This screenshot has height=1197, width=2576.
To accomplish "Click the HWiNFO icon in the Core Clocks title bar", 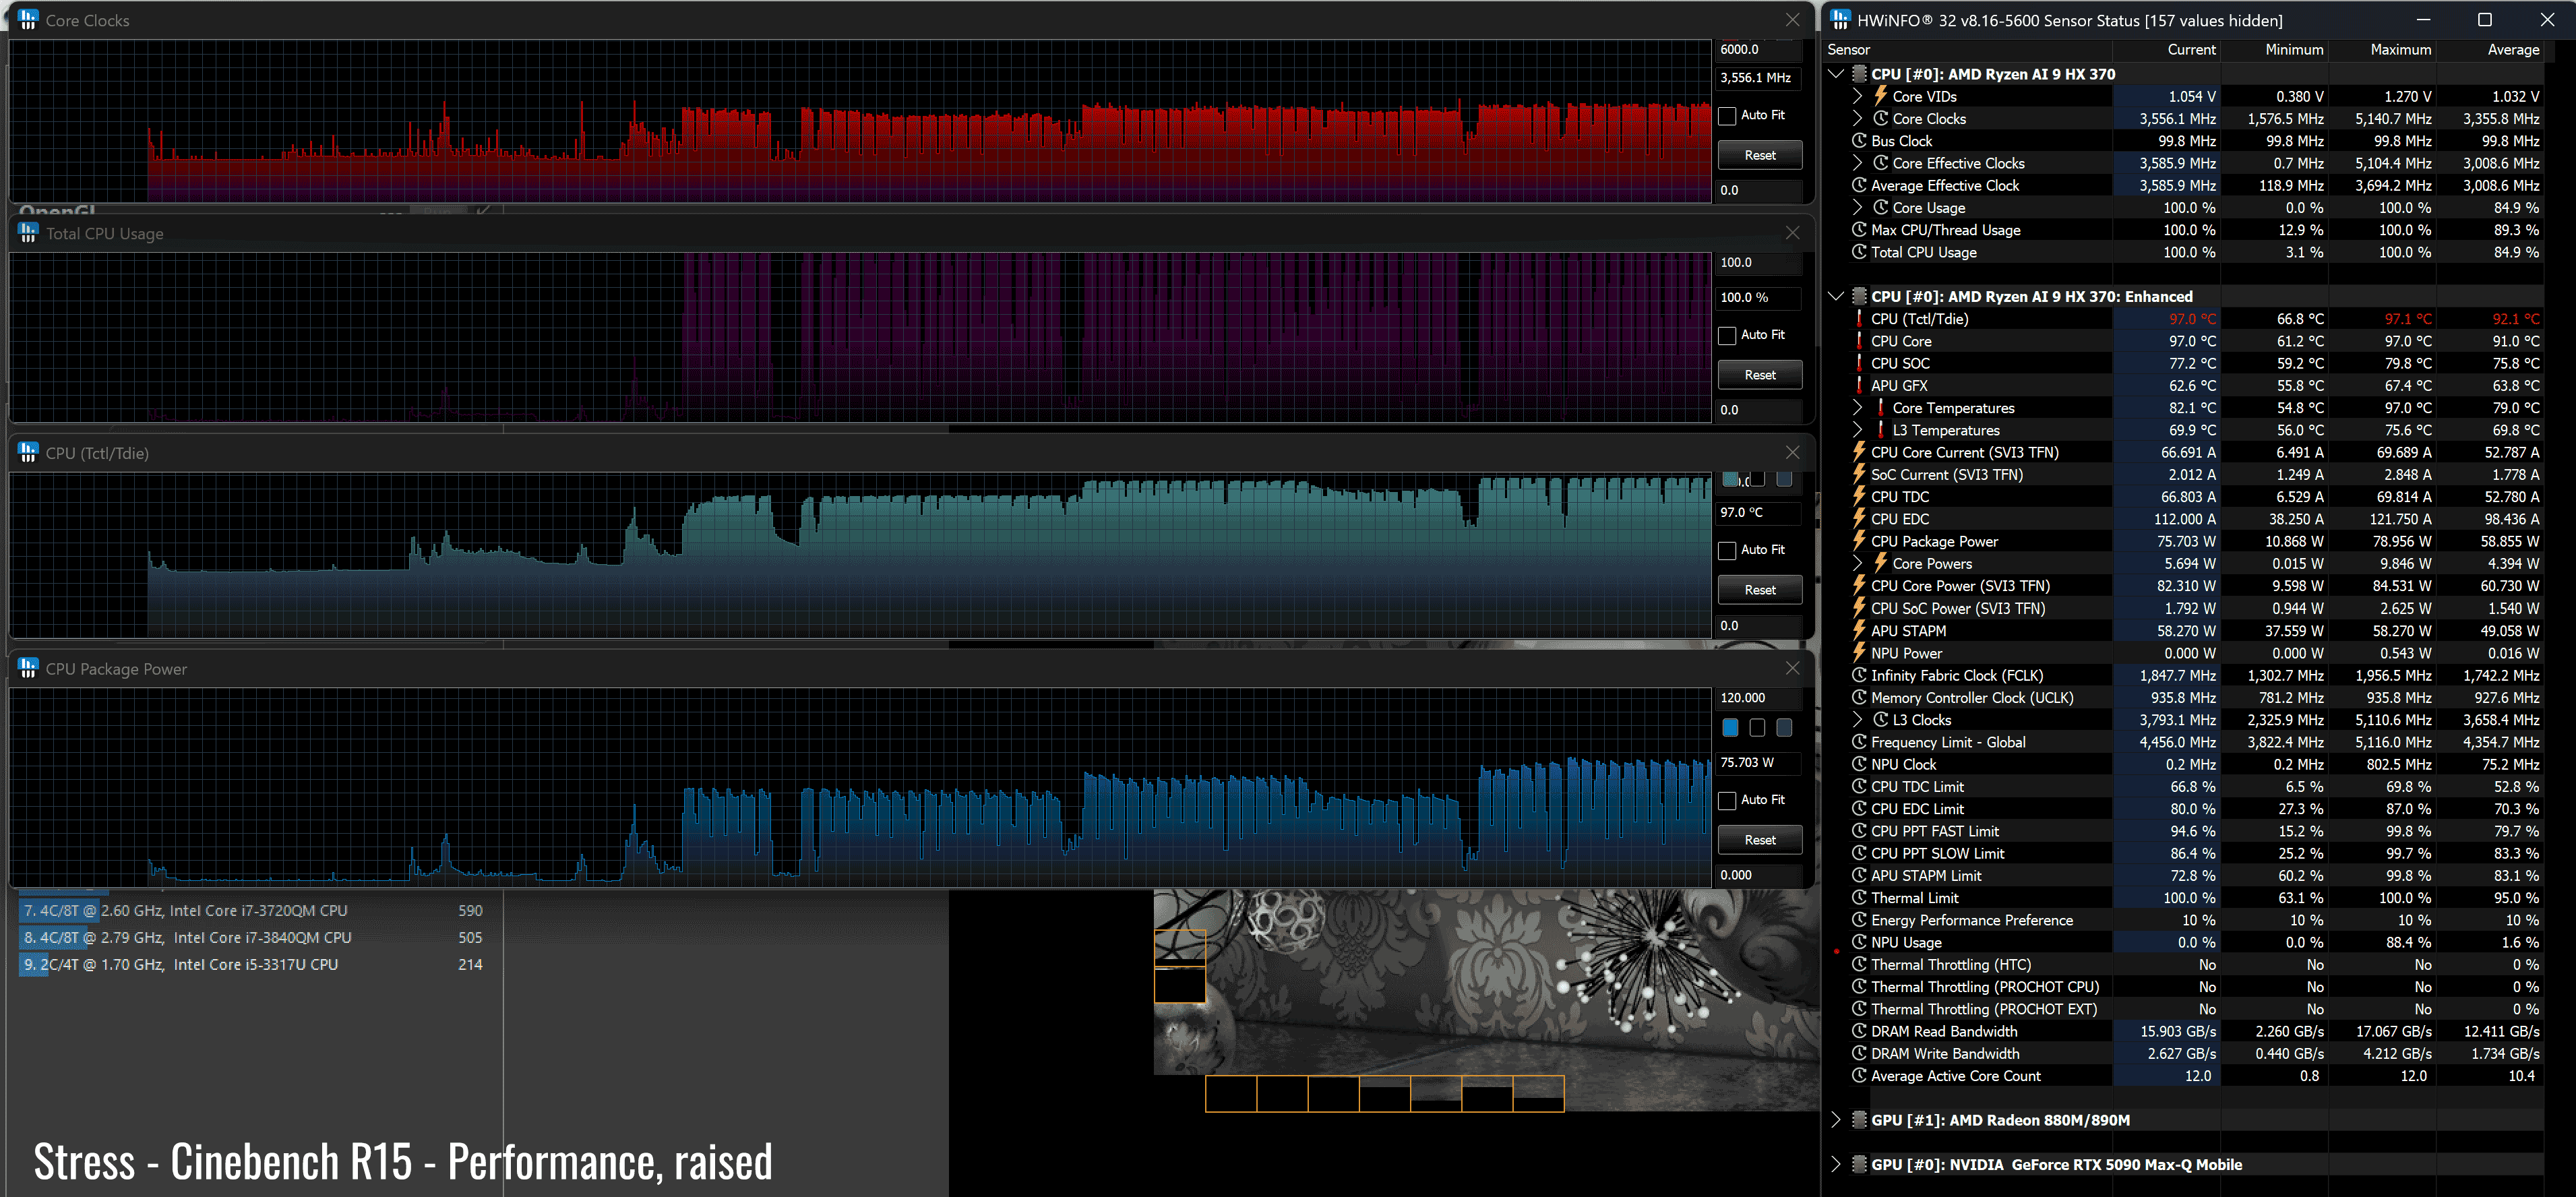I will (28, 20).
